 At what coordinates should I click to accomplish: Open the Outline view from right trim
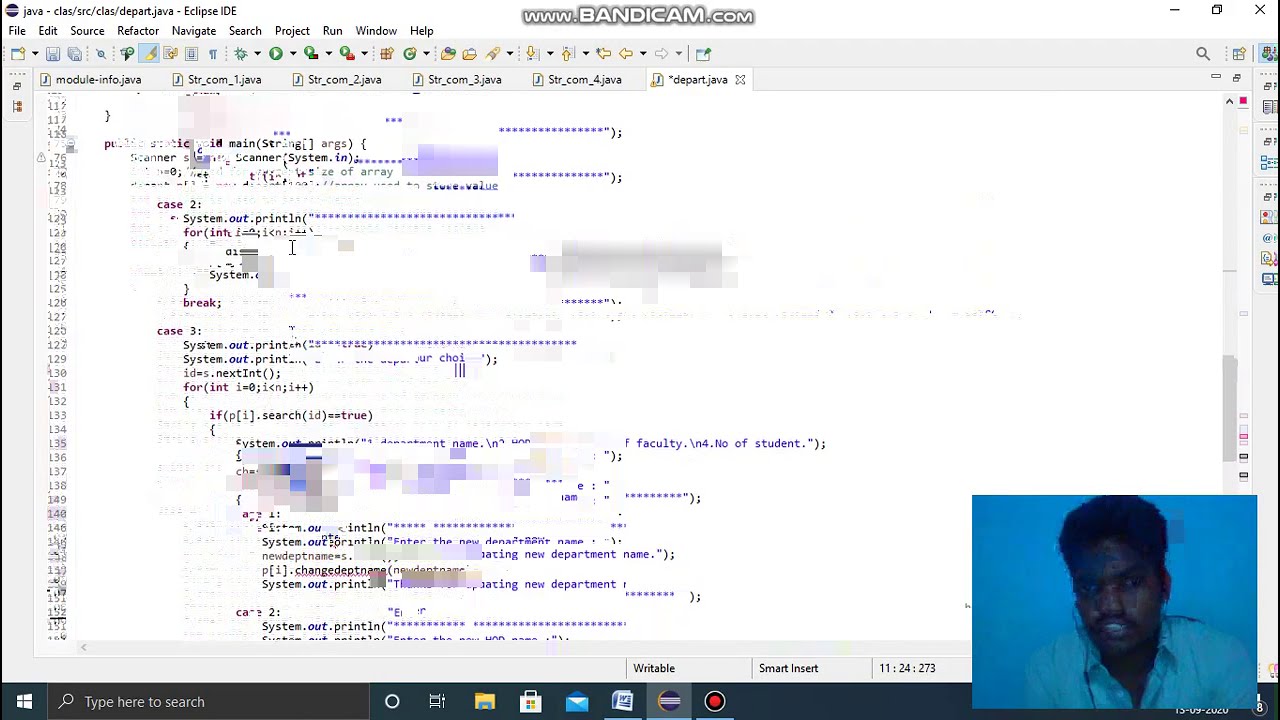point(1270,163)
